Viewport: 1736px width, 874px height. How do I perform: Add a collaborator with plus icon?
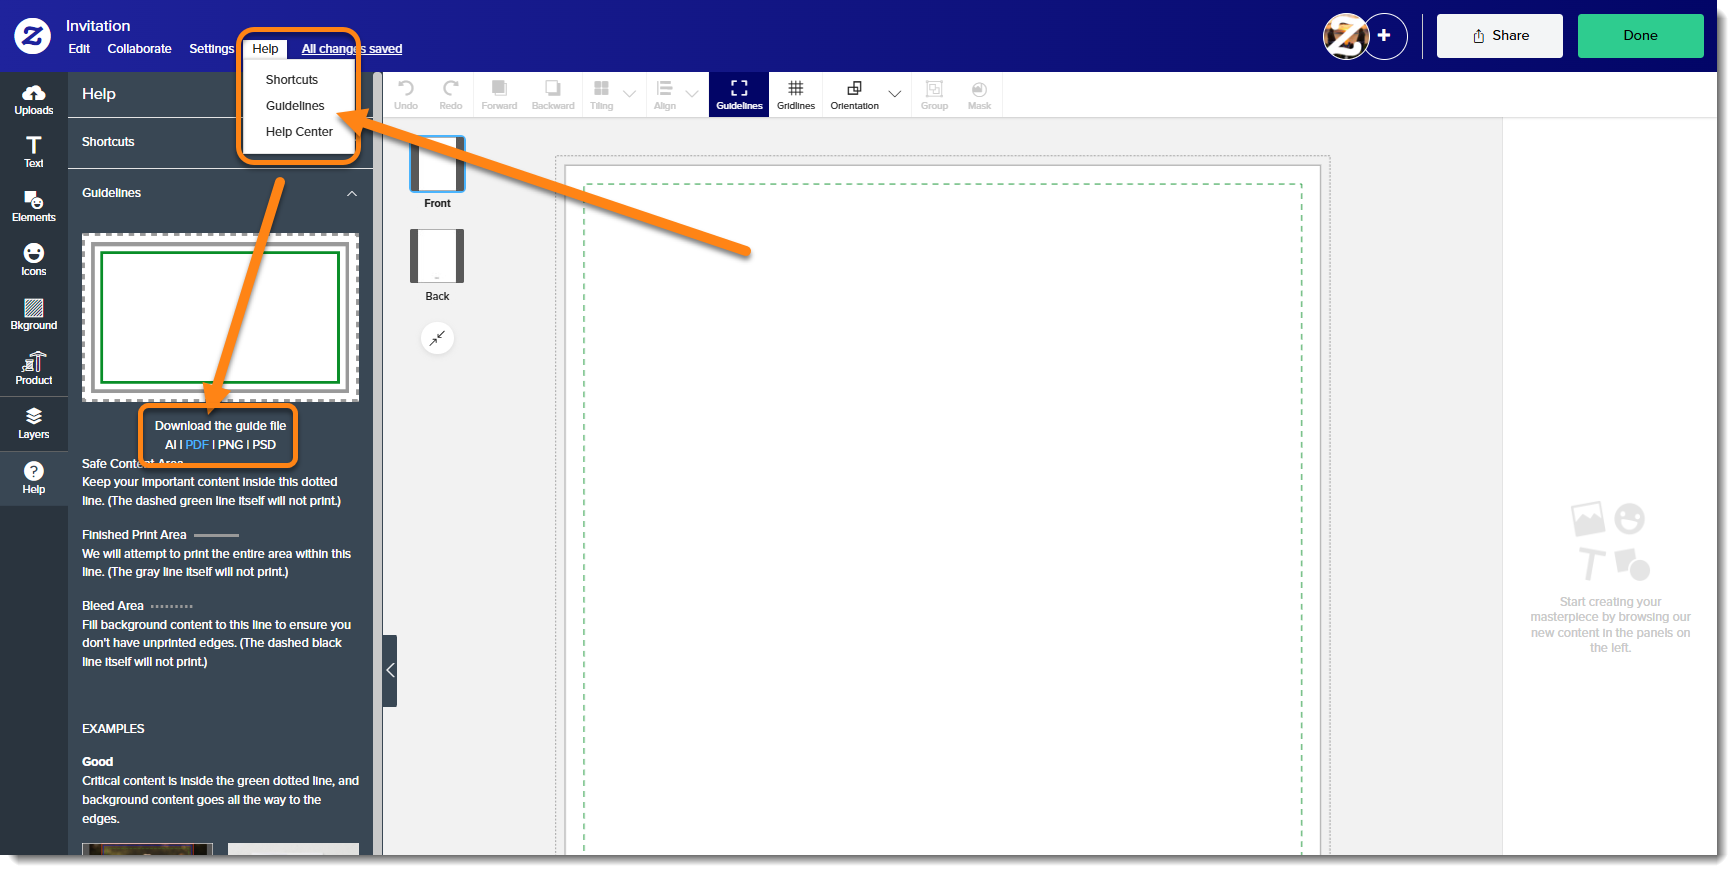pyautogui.click(x=1384, y=36)
